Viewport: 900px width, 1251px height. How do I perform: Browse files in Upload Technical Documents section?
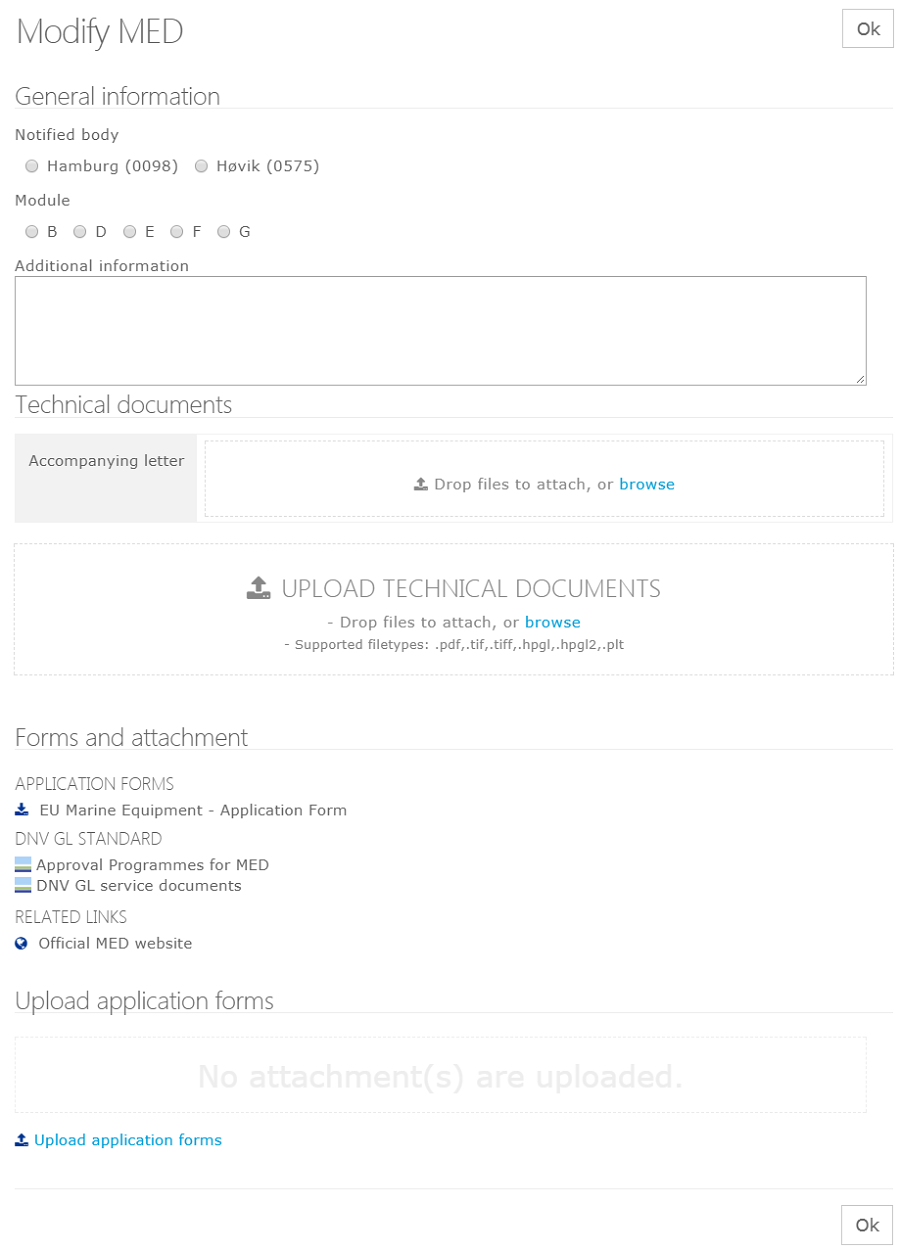point(552,622)
